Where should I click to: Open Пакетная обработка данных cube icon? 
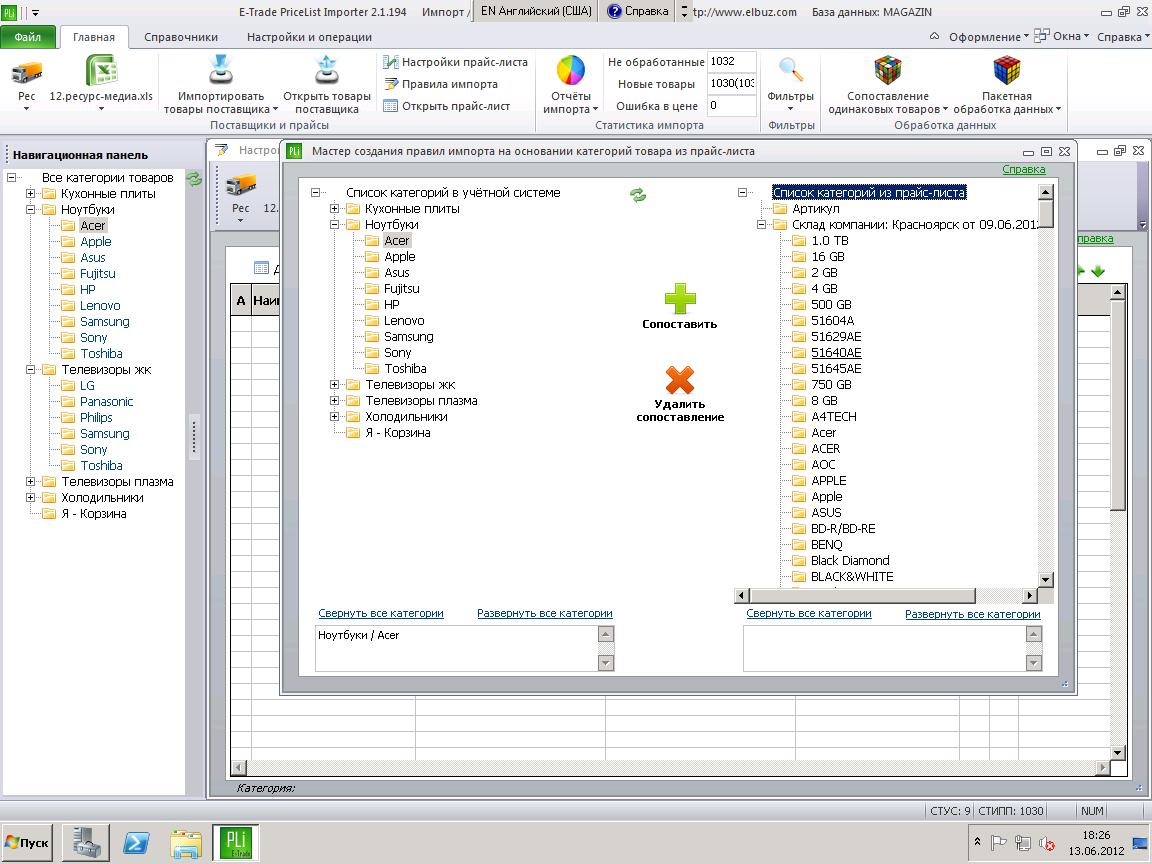click(x=1007, y=71)
